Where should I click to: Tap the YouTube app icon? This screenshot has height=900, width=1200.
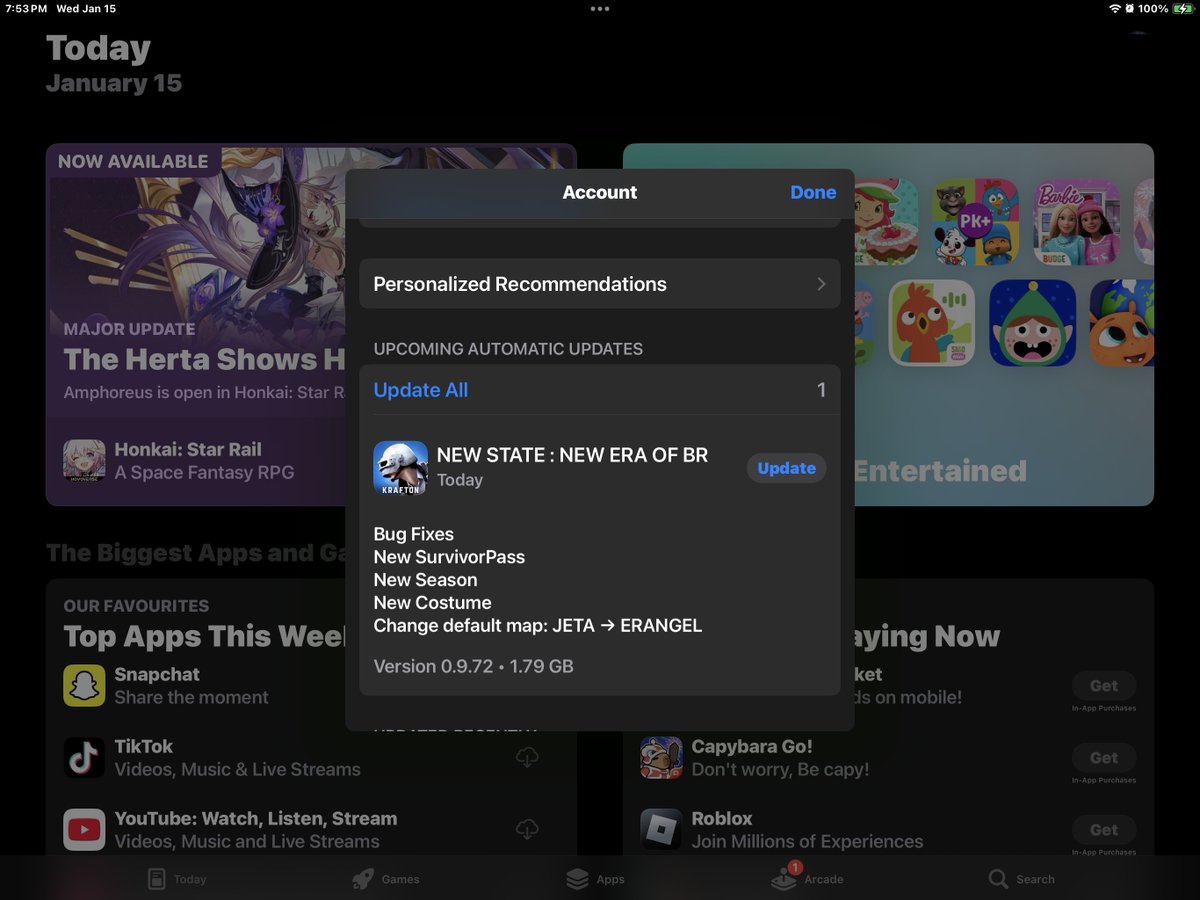[x=84, y=830]
